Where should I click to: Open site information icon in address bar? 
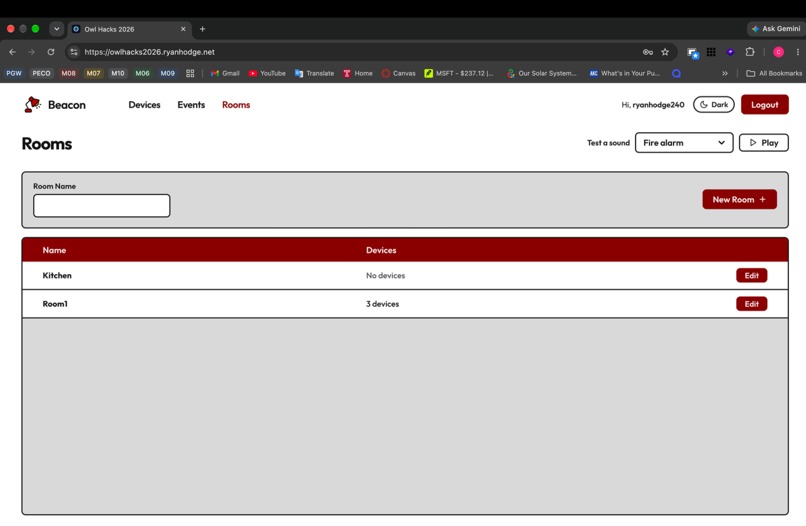tap(74, 52)
